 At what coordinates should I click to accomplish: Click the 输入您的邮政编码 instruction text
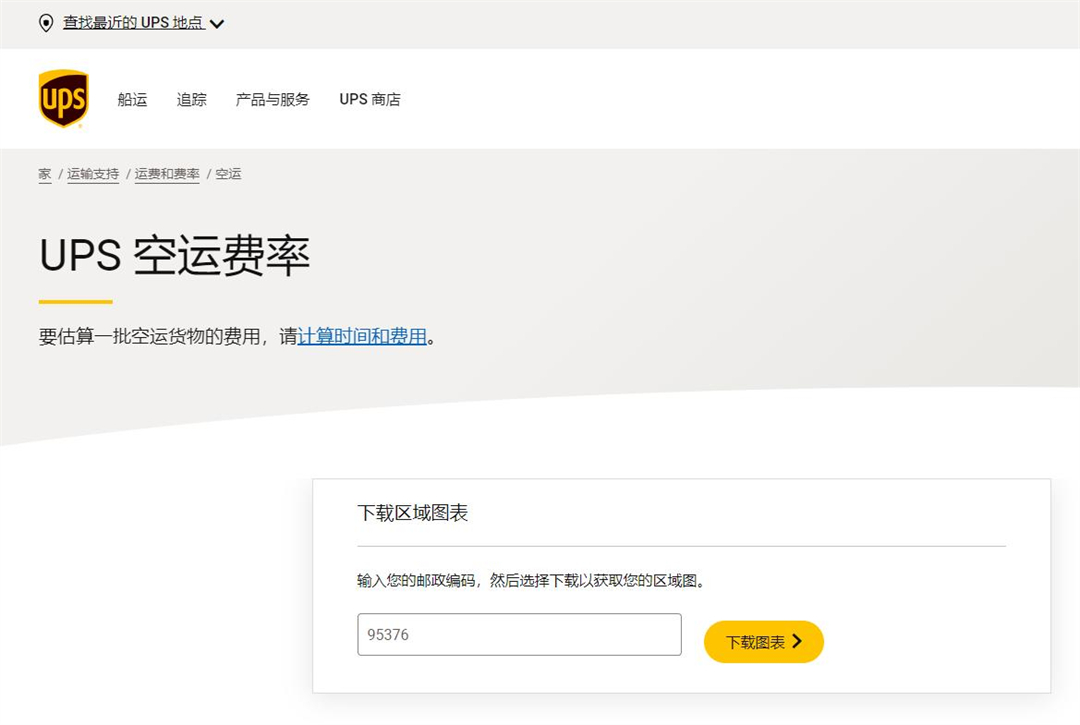click(532, 581)
